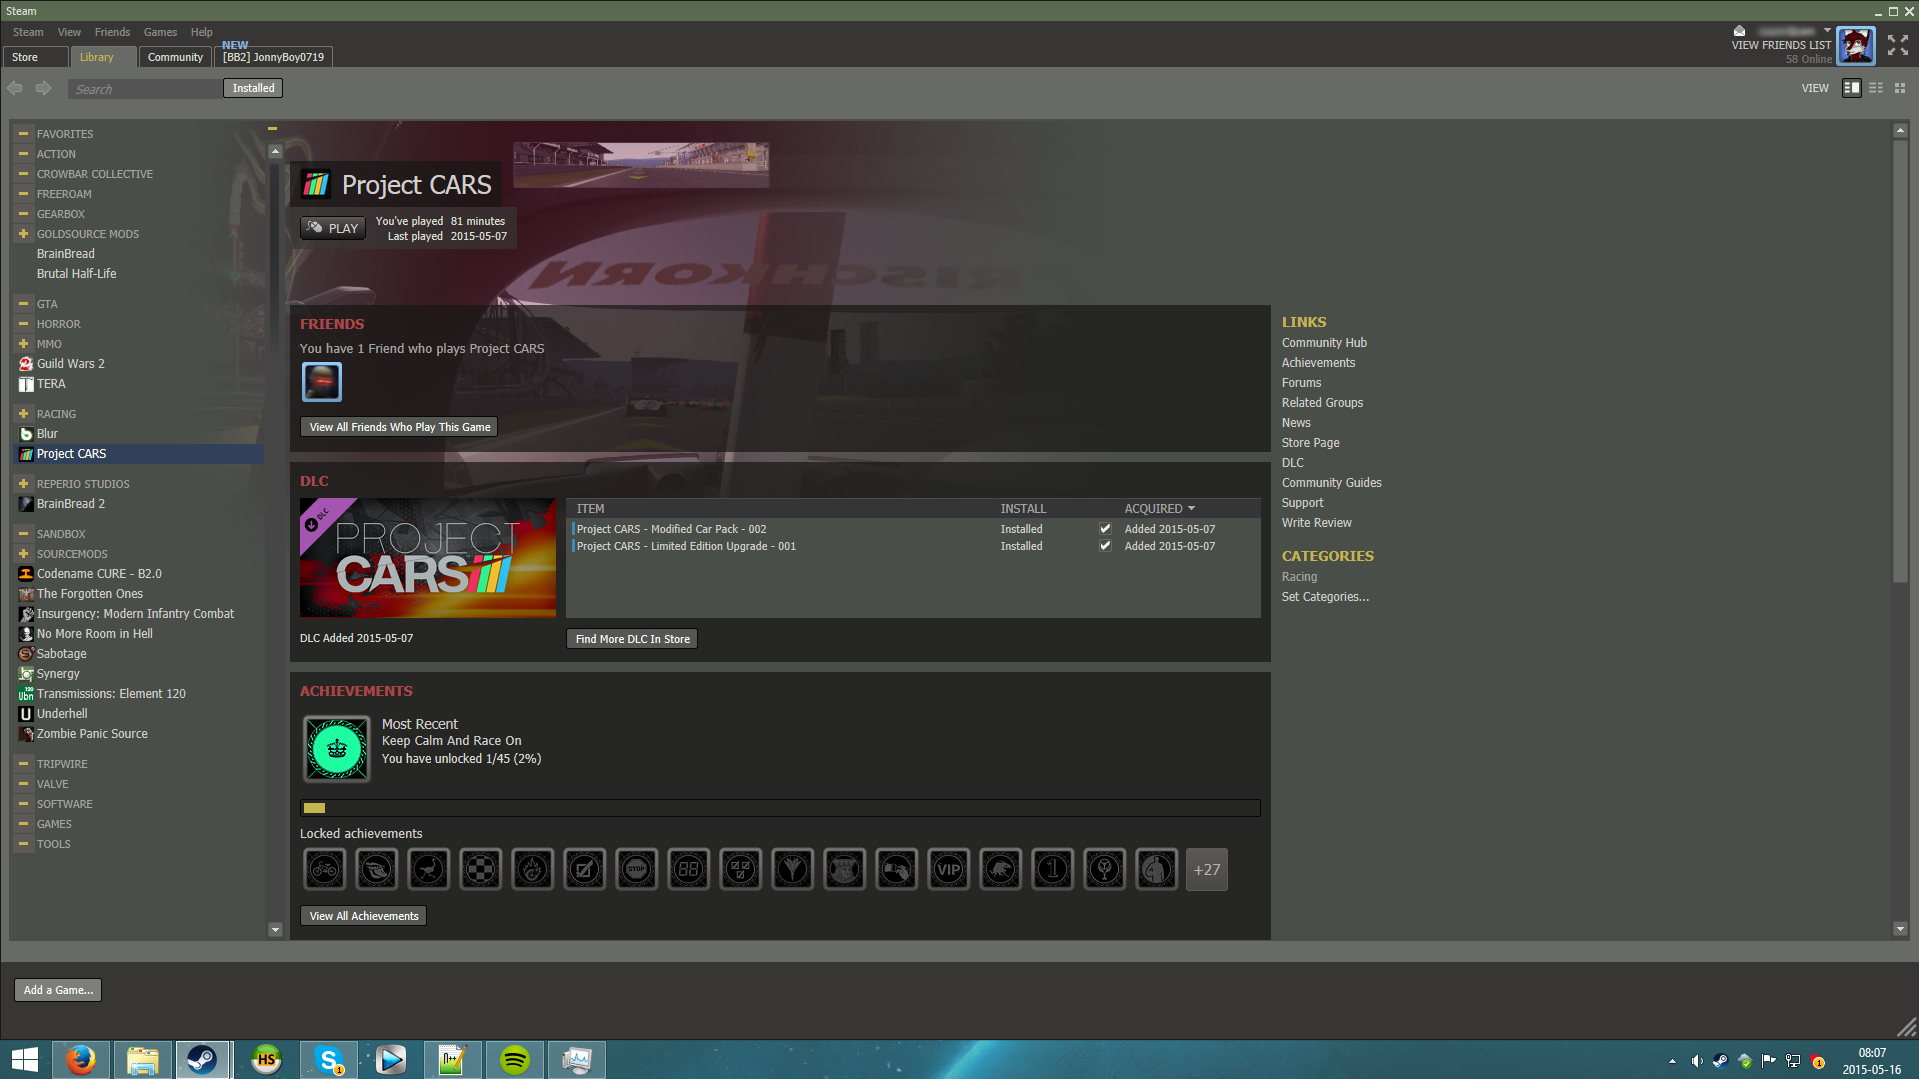Image resolution: width=1919 pixels, height=1079 pixels.
Task: Click the back navigation arrow
Action: pyautogui.click(x=15, y=88)
